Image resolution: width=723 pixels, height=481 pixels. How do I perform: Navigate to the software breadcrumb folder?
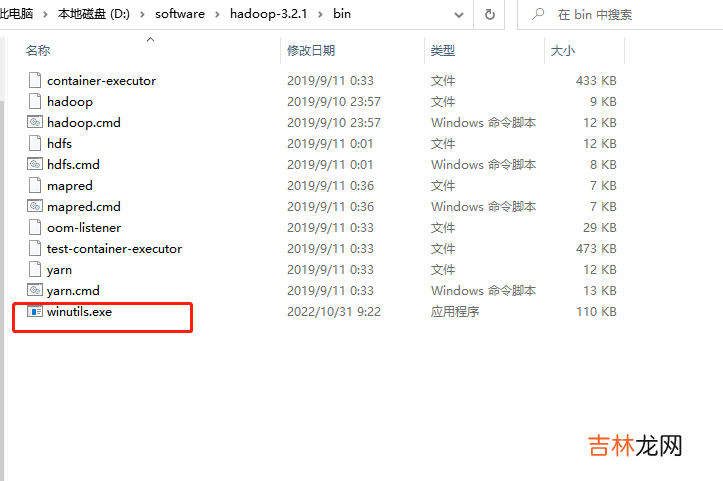pyautogui.click(x=180, y=15)
